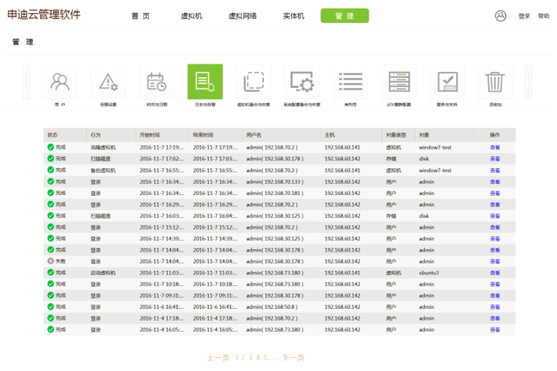Open warning triangle alarm settings icon
Screen dimensions: 557x371
(x=108, y=82)
